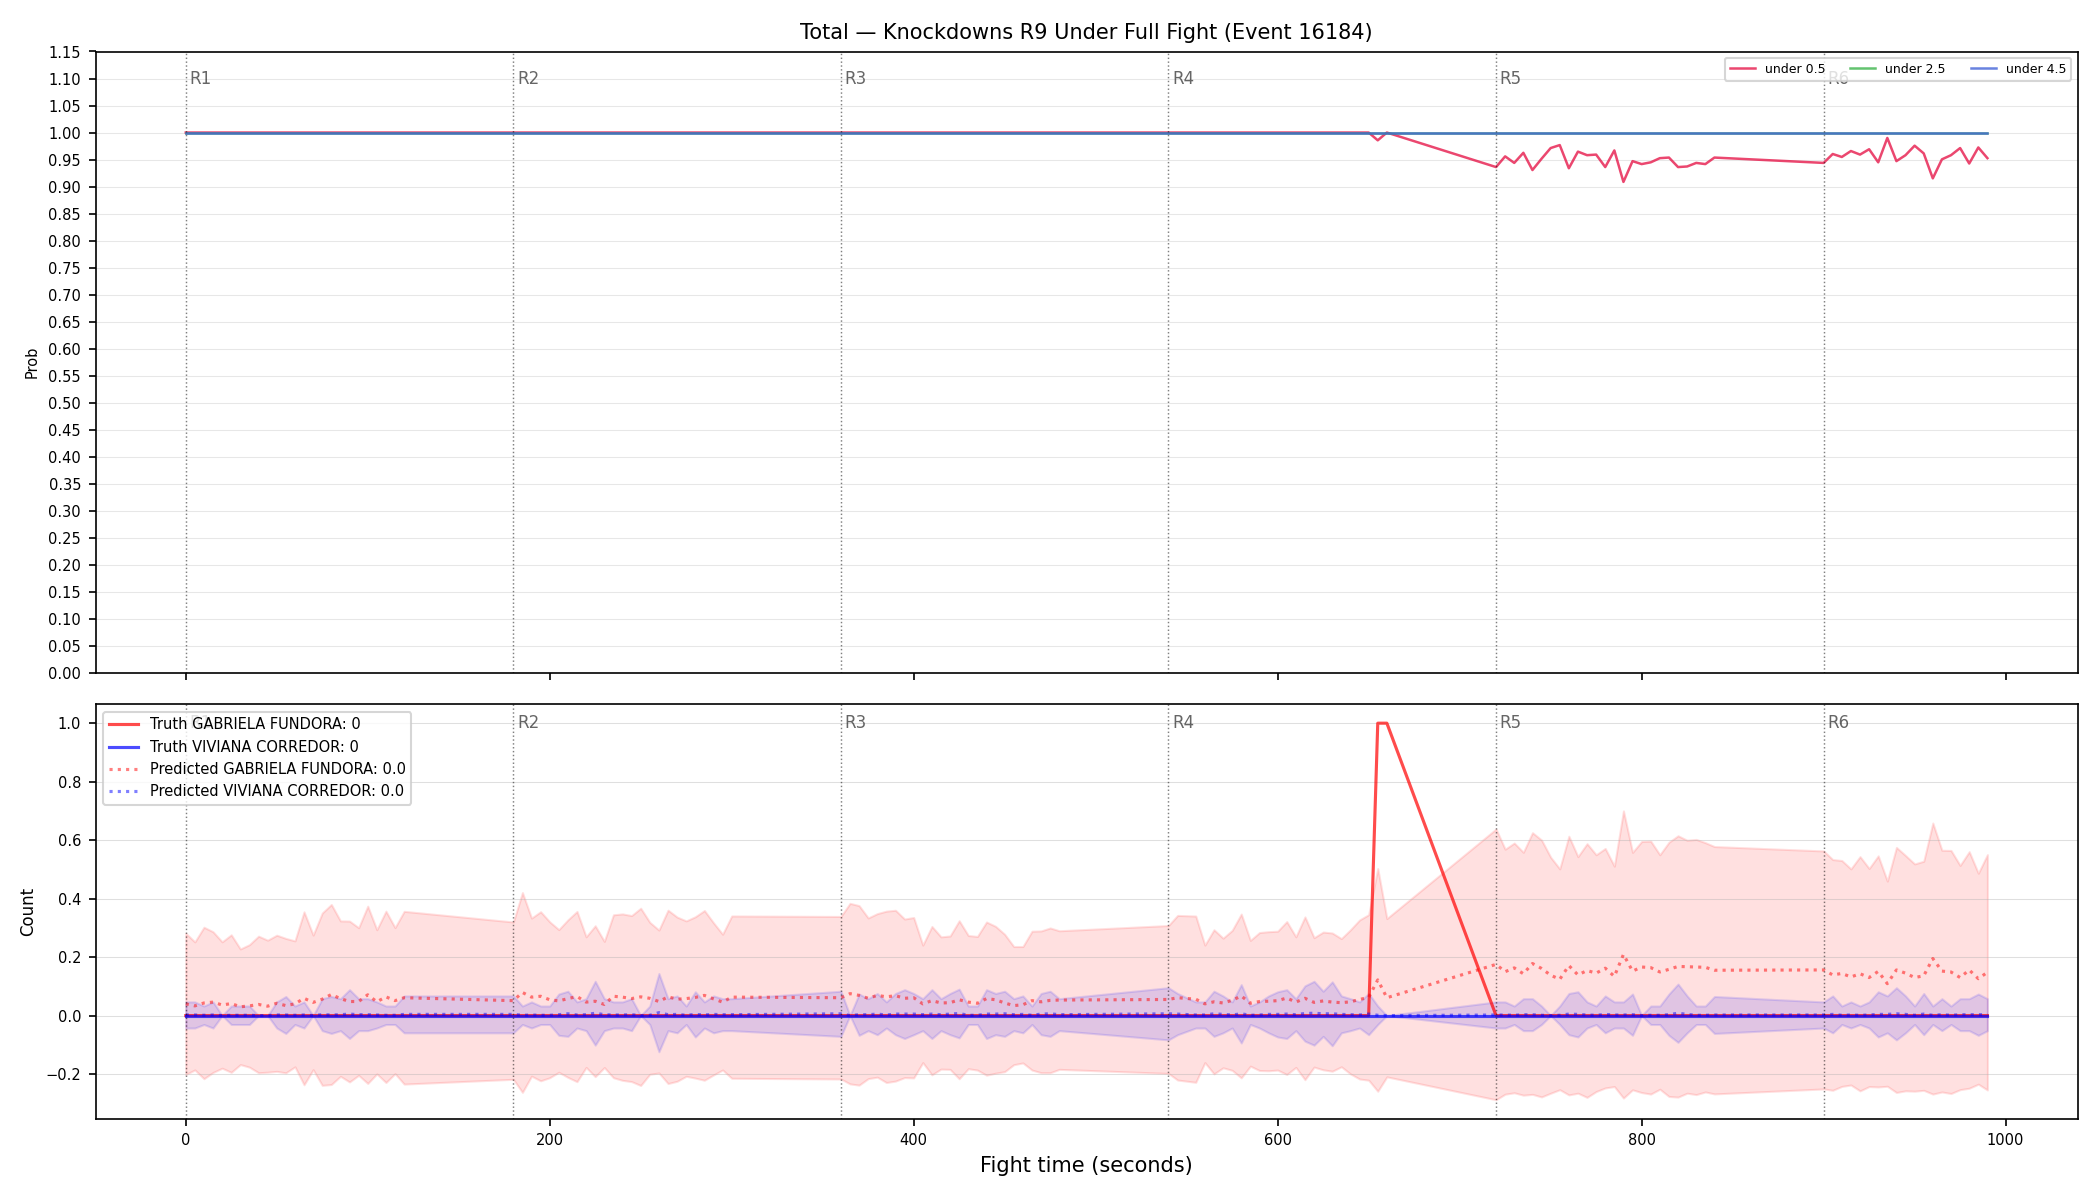Click the R4 label in the Prob chart
The width and height of the screenshot is (2100, 1200).
(x=1183, y=78)
